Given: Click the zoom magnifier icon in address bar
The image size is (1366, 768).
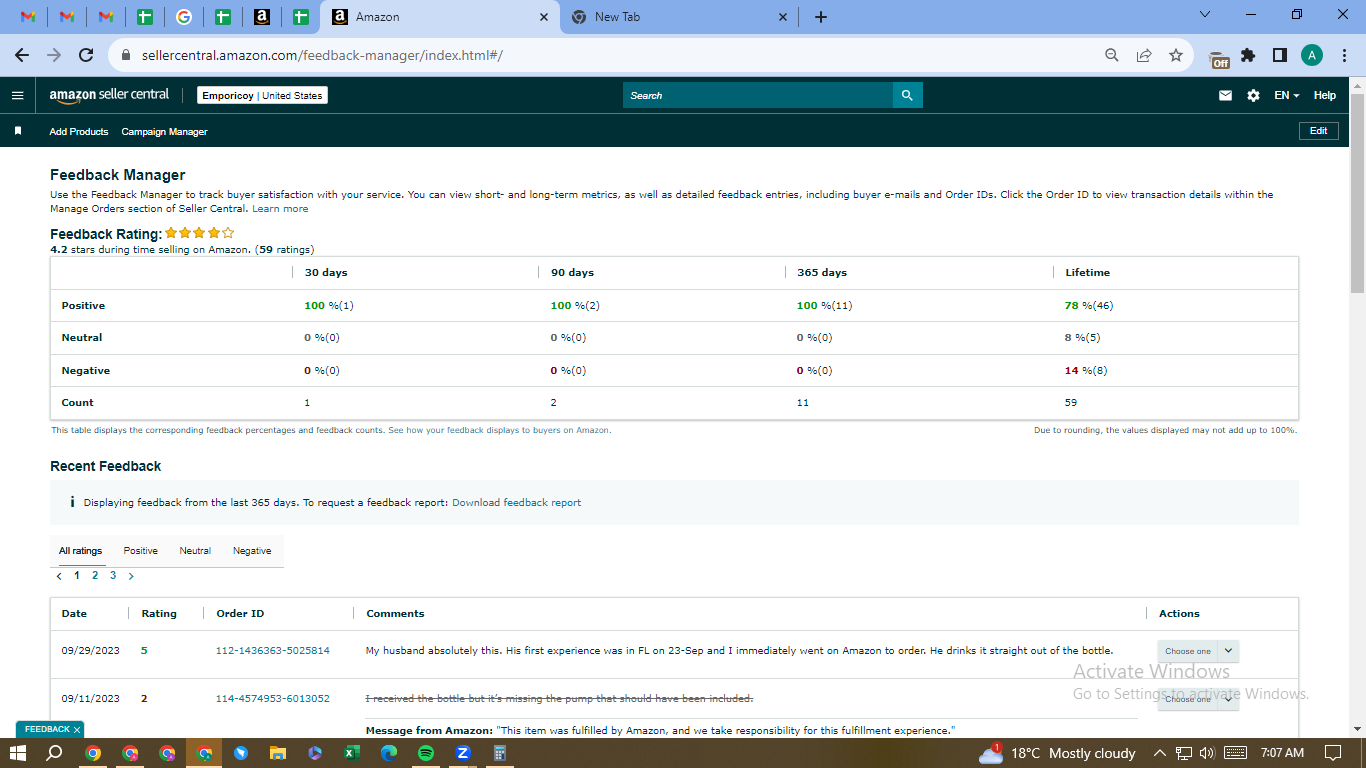Looking at the screenshot, I should coord(1111,56).
